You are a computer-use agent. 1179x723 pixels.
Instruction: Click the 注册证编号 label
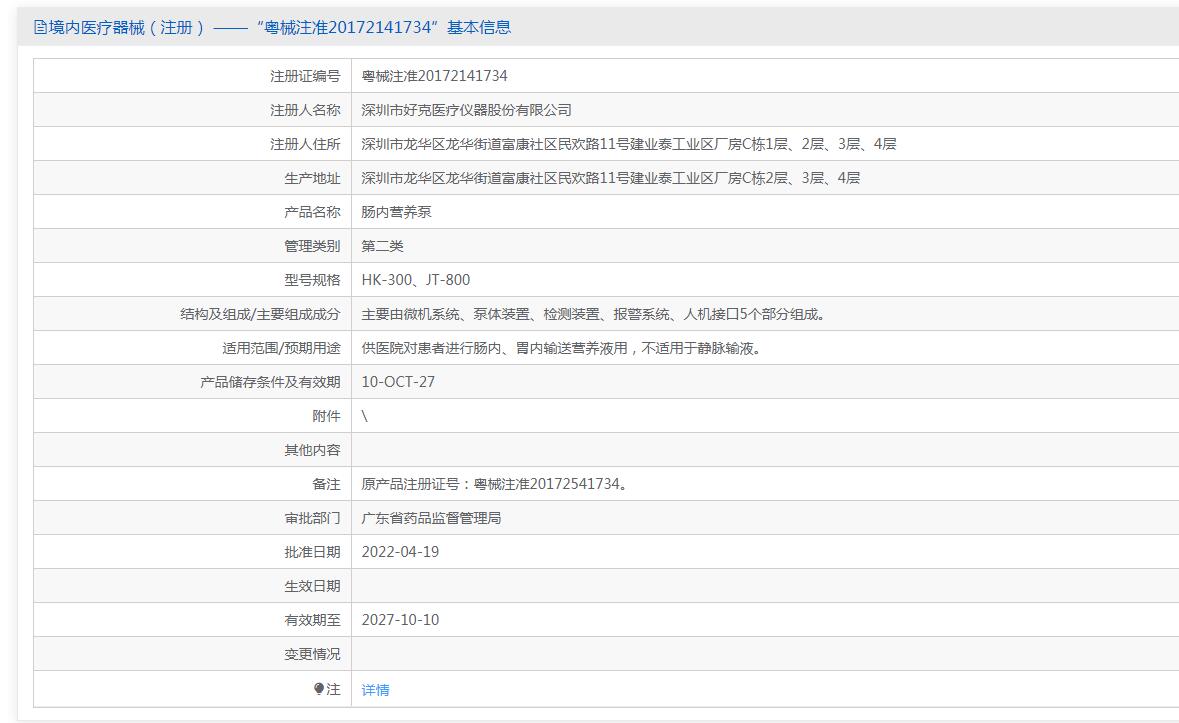tap(305, 76)
